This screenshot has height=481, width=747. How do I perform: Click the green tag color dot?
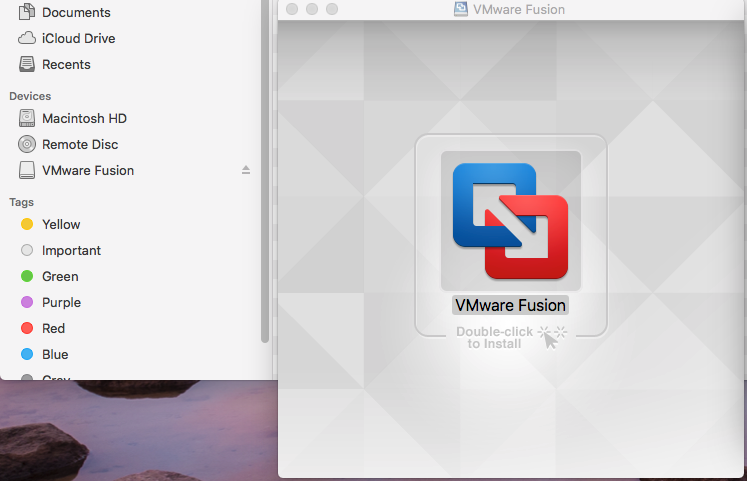click(27, 276)
